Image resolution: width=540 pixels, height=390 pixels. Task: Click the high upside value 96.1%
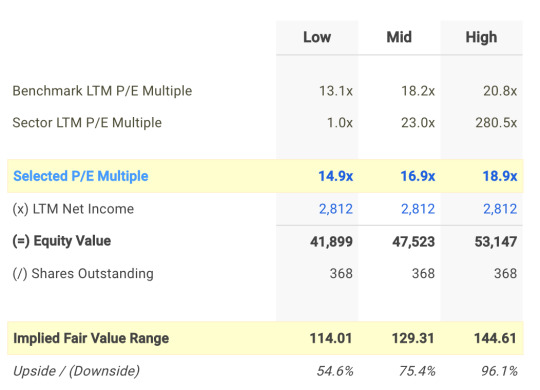(499, 371)
